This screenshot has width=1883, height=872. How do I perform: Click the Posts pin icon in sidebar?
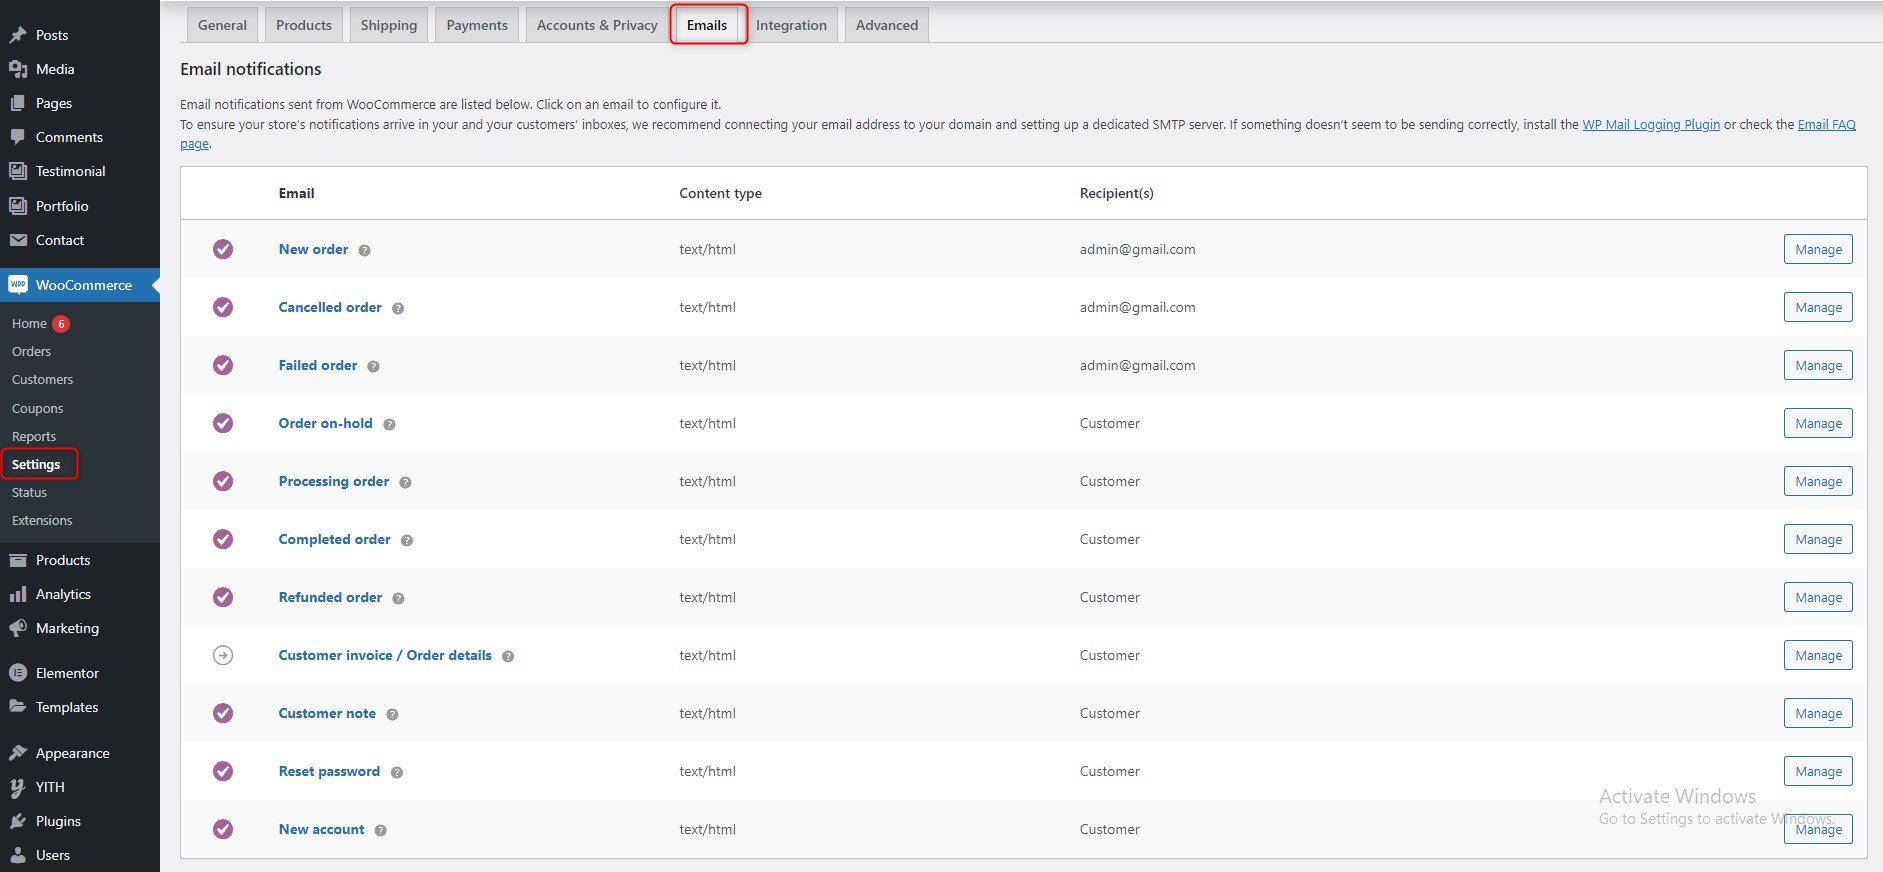click(18, 35)
